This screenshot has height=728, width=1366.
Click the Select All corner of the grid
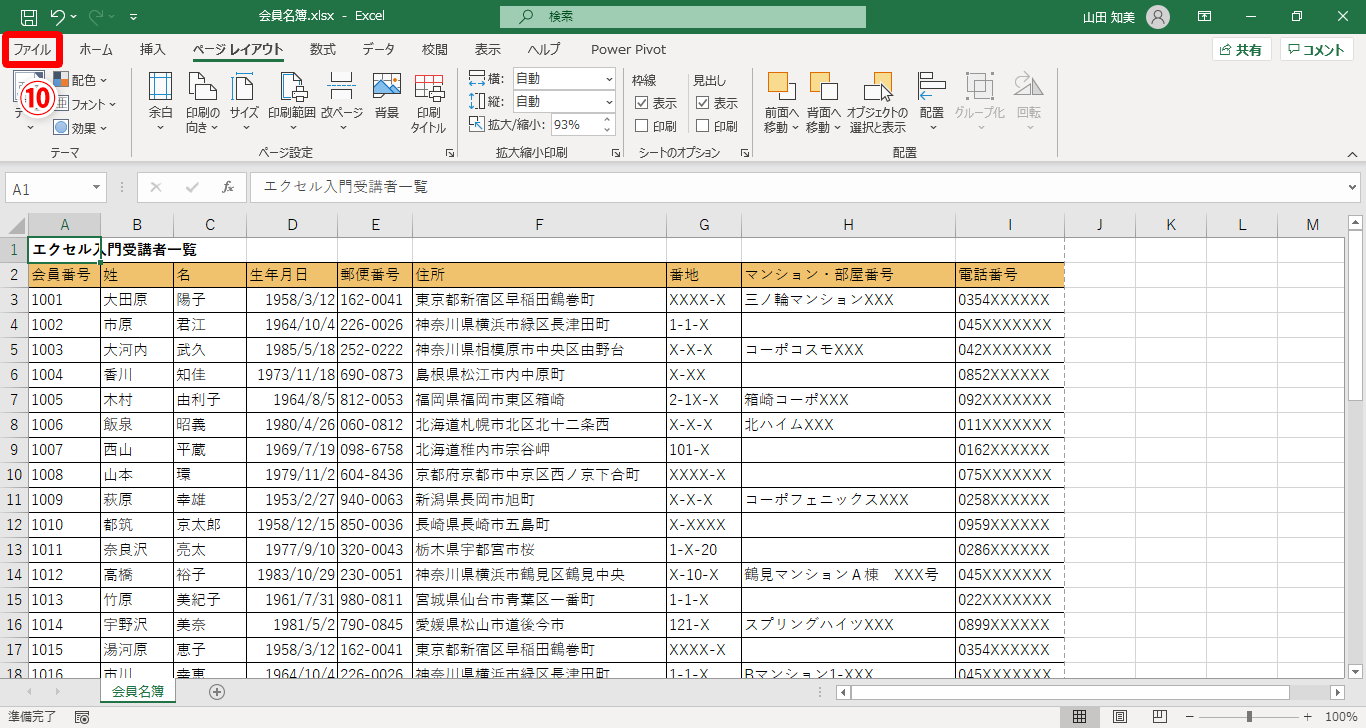14,225
